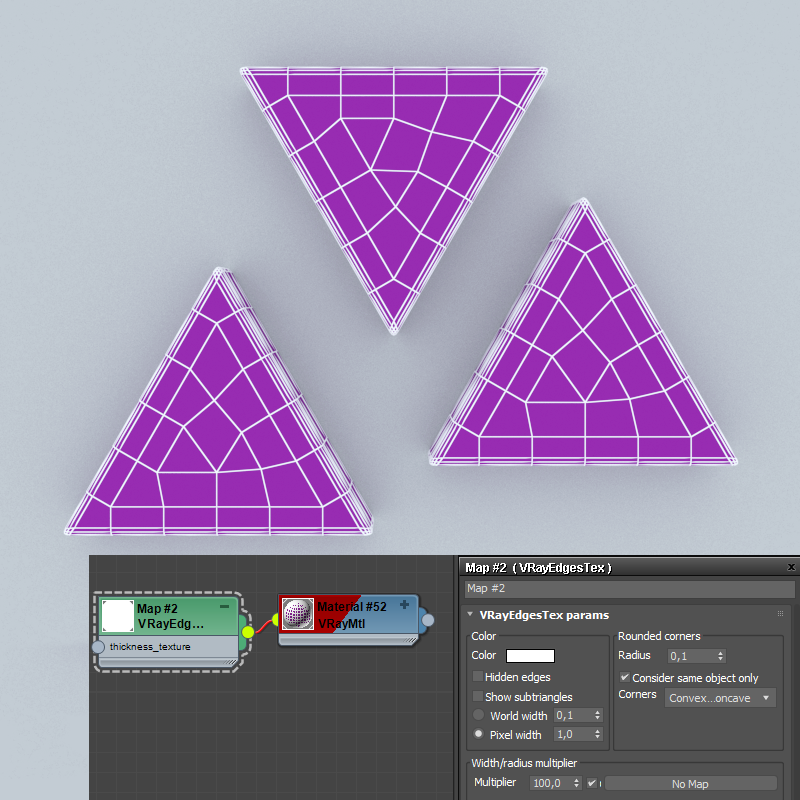Select the World width radio button
Viewport: 800px width, 800px height.
pyautogui.click(x=478, y=715)
